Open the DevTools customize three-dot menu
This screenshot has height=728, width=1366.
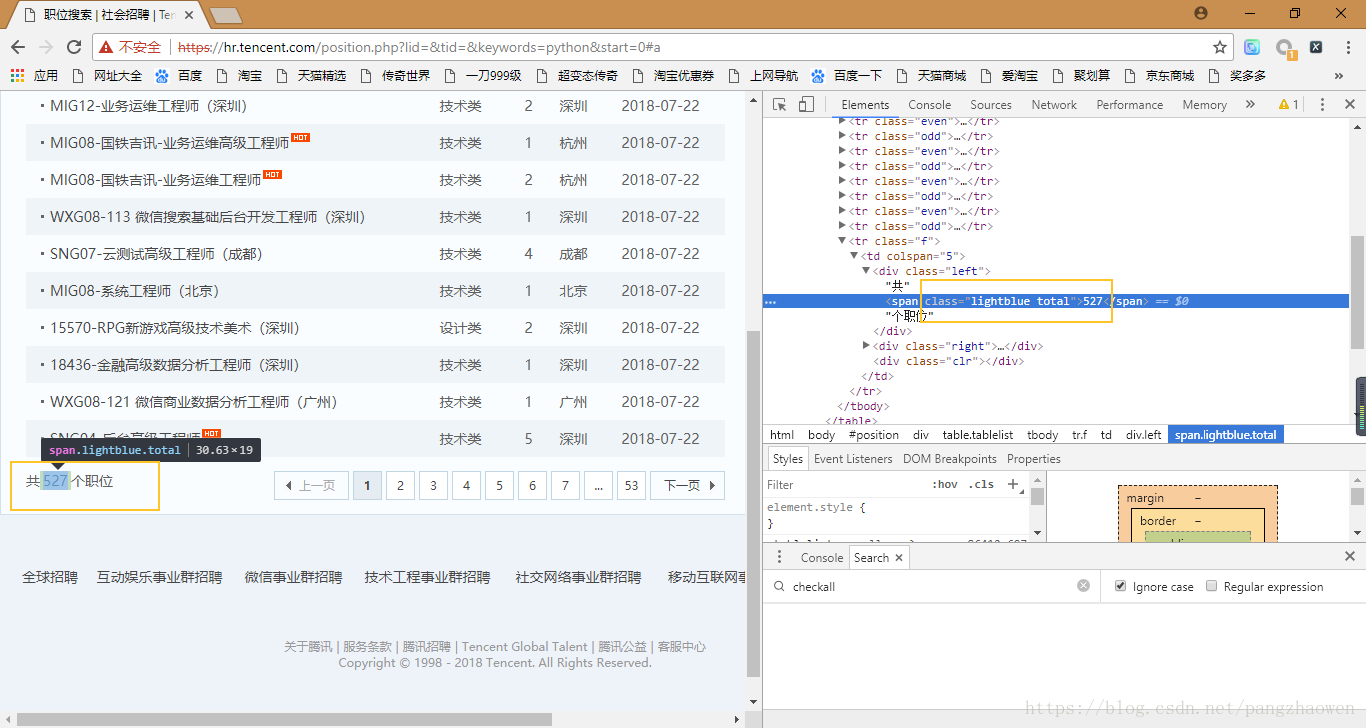tap(1322, 104)
